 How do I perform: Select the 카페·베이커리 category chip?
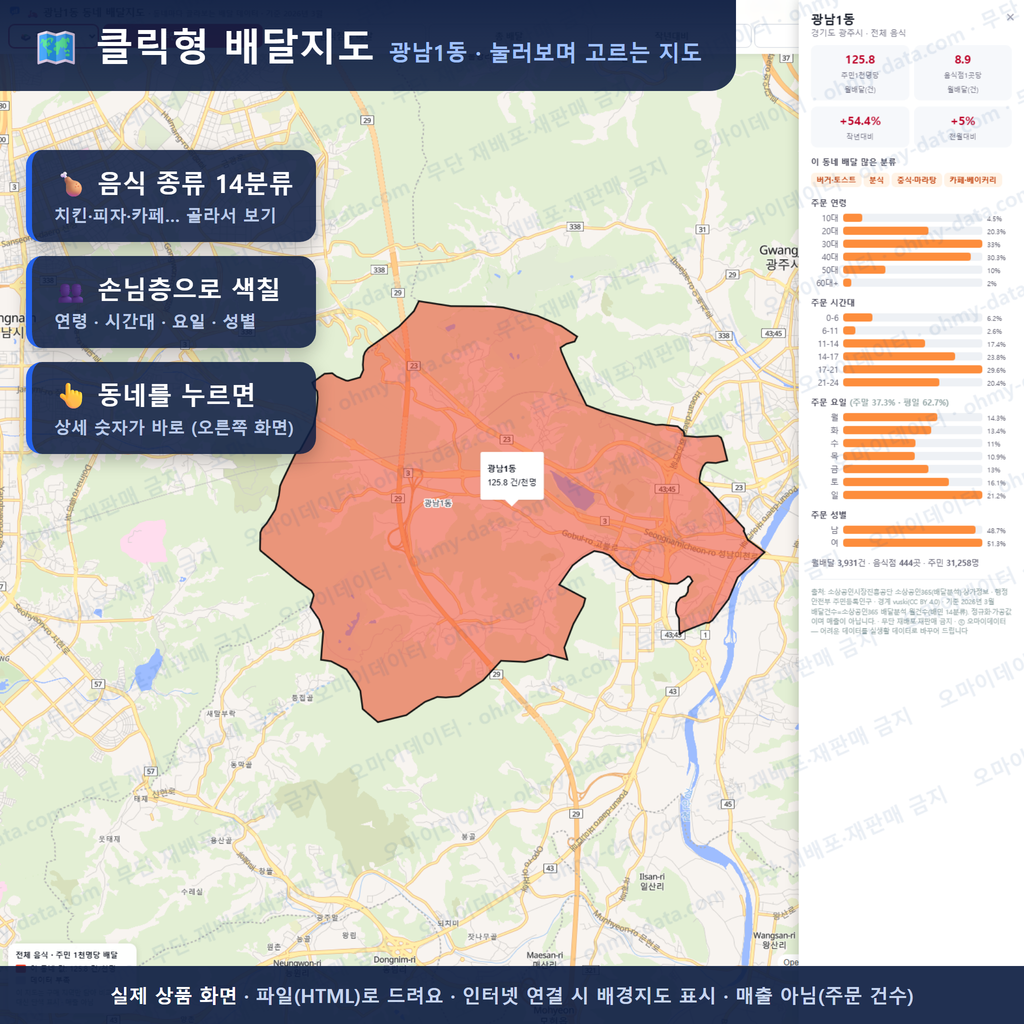972,180
